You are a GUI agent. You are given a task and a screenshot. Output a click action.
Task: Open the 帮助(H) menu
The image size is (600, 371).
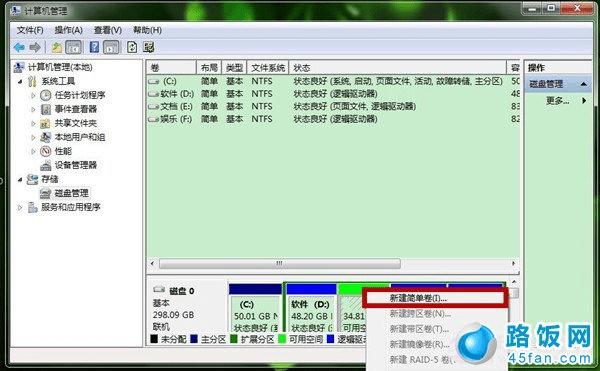147,30
